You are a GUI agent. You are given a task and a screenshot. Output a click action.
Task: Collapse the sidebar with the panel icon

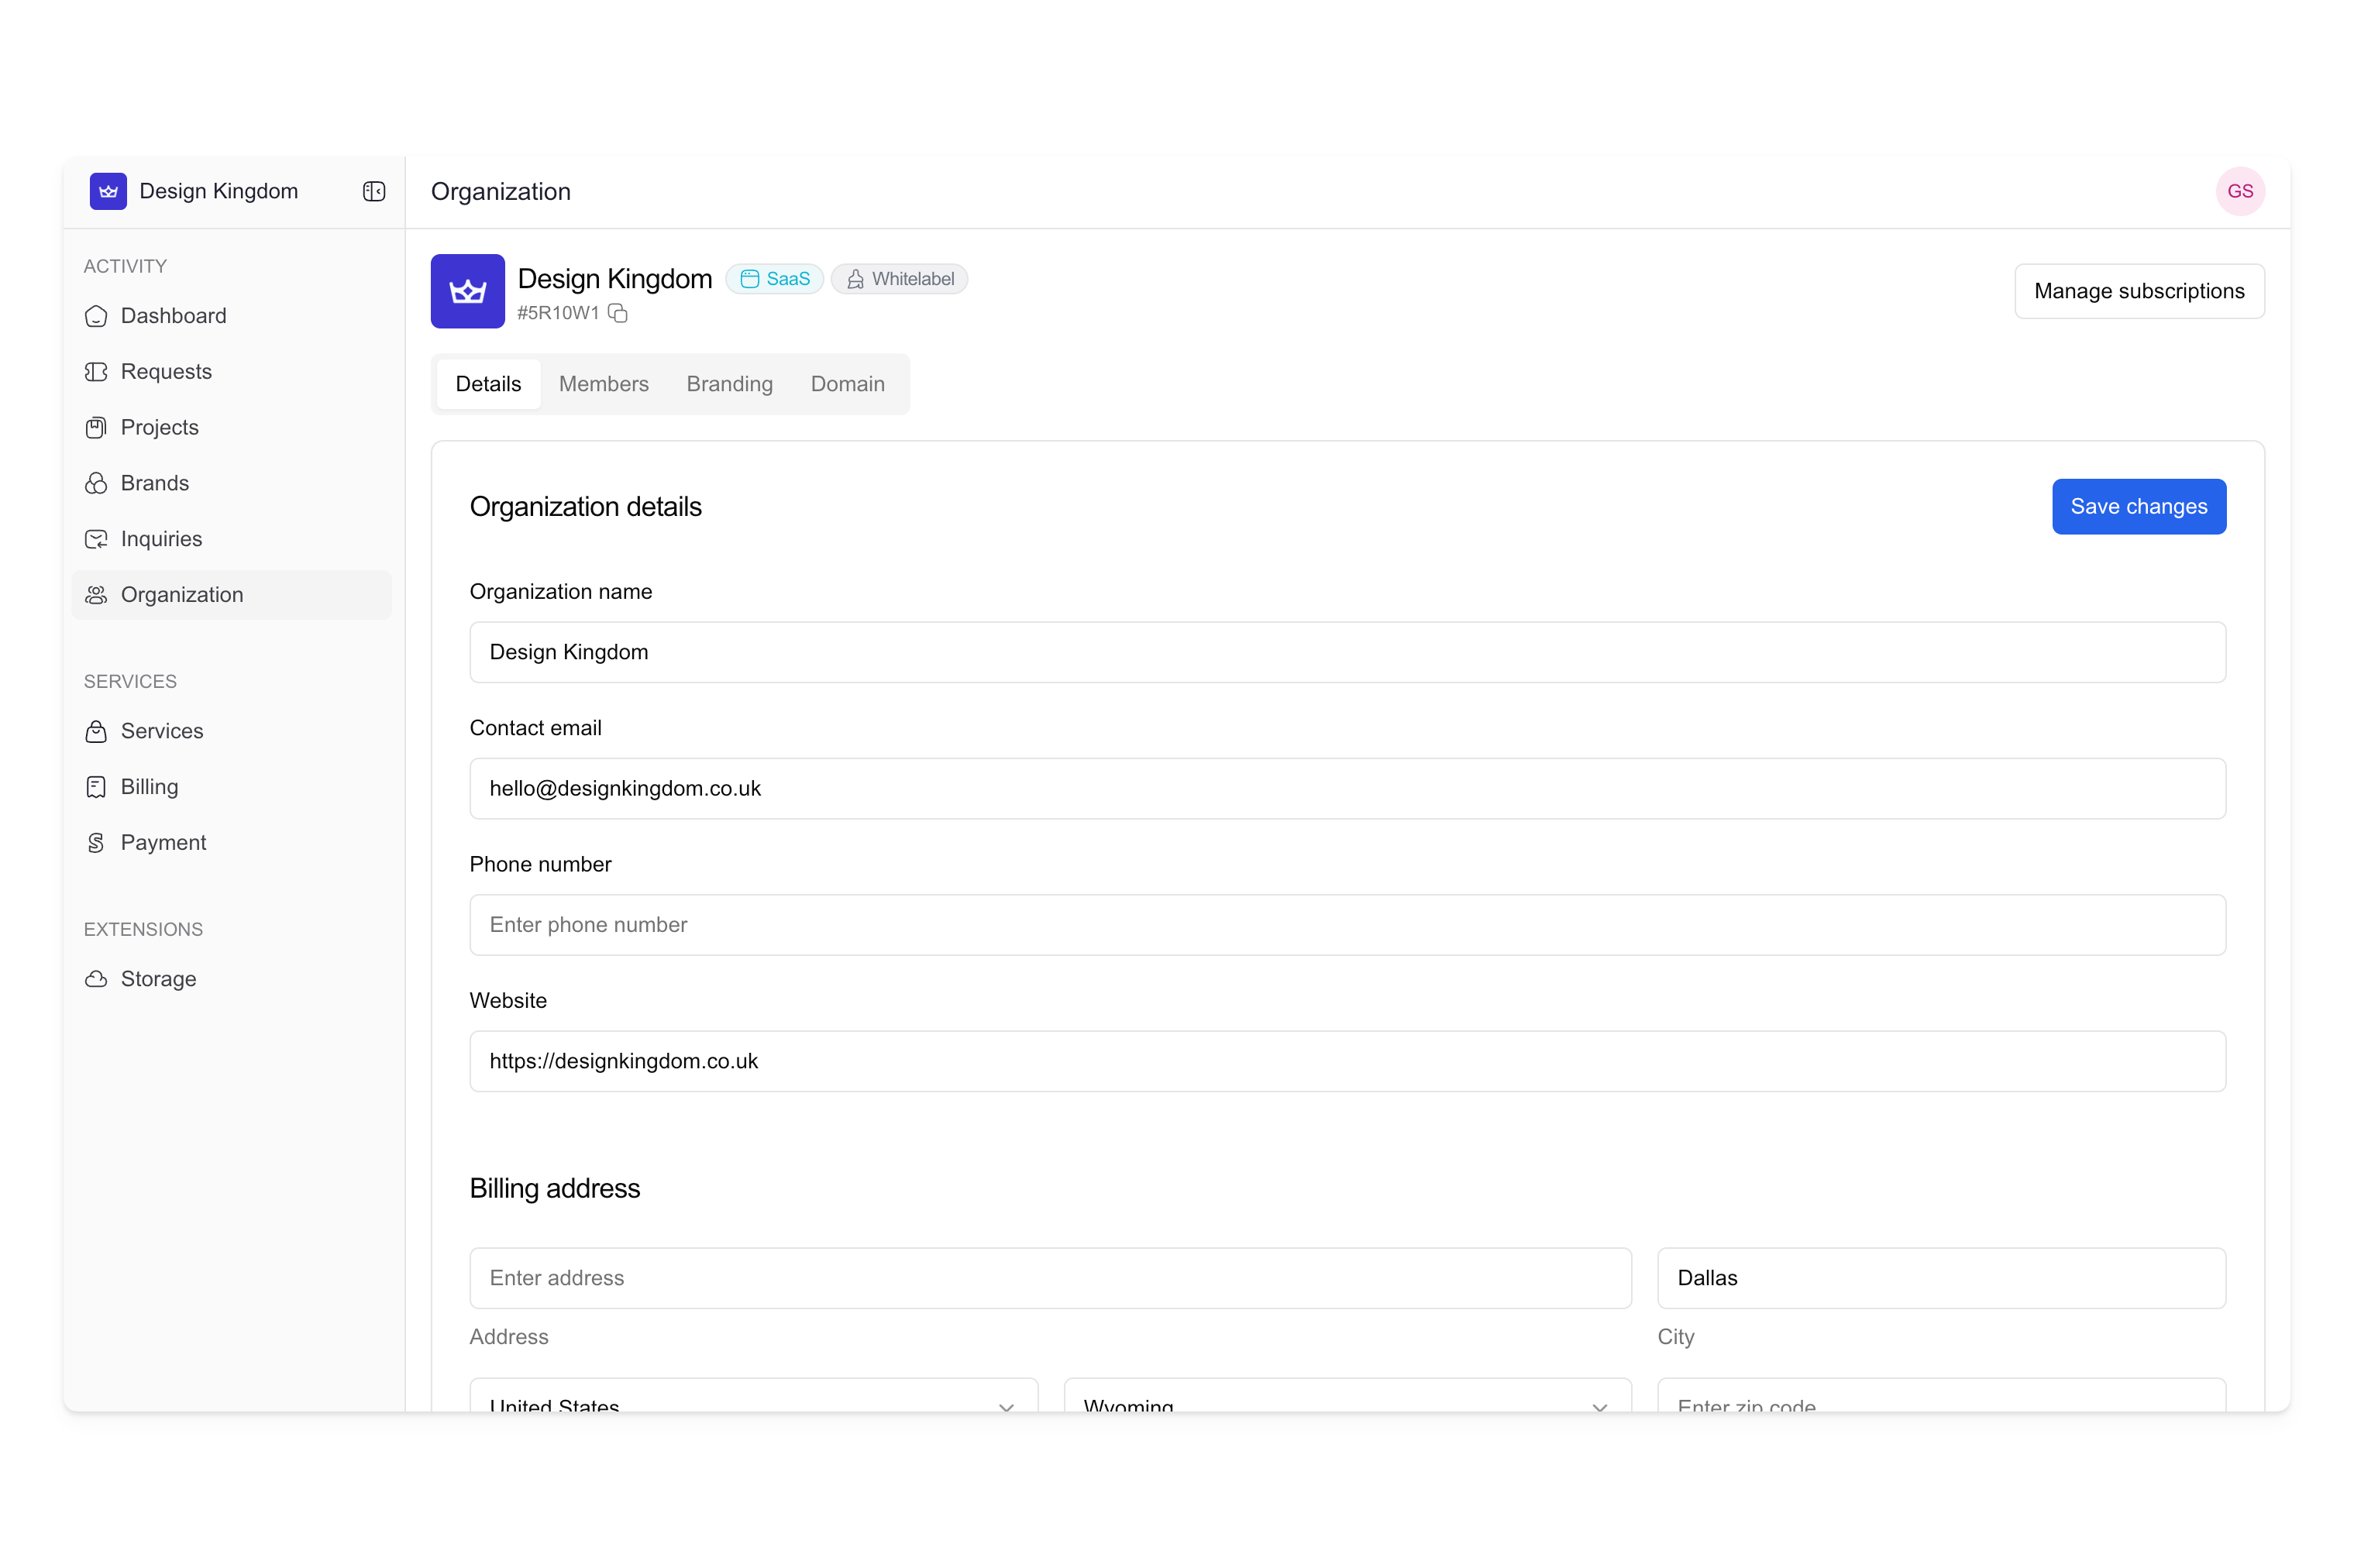tap(374, 191)
